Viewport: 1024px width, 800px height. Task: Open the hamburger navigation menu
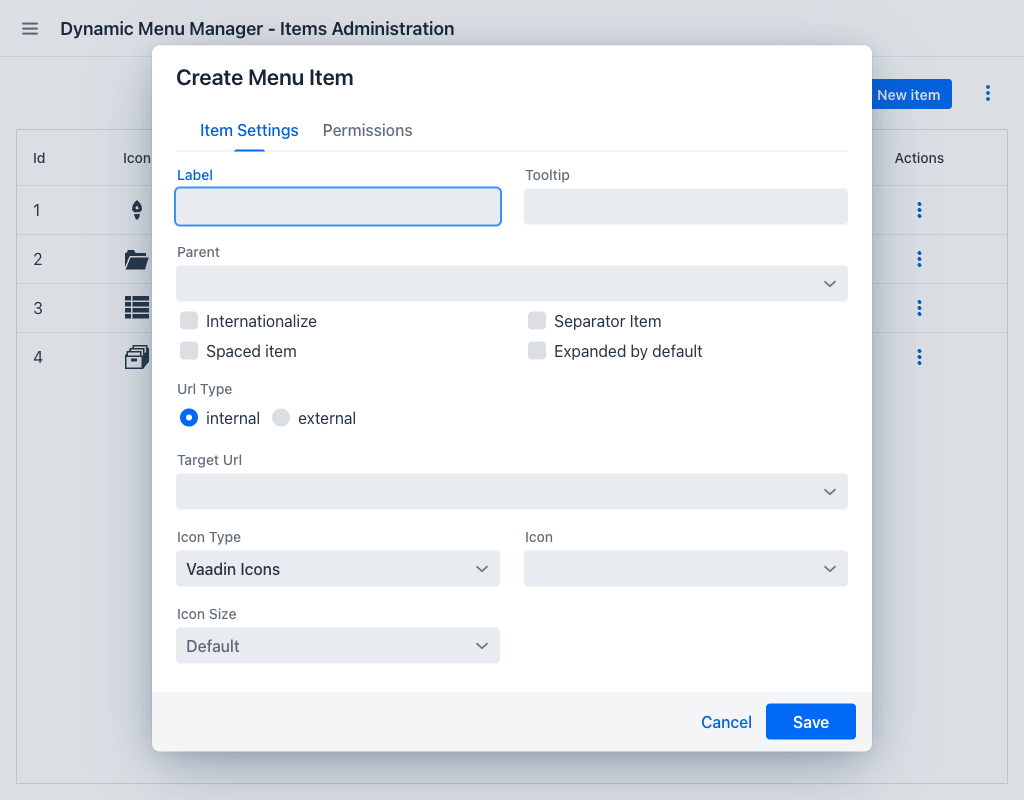pos(30,29)
